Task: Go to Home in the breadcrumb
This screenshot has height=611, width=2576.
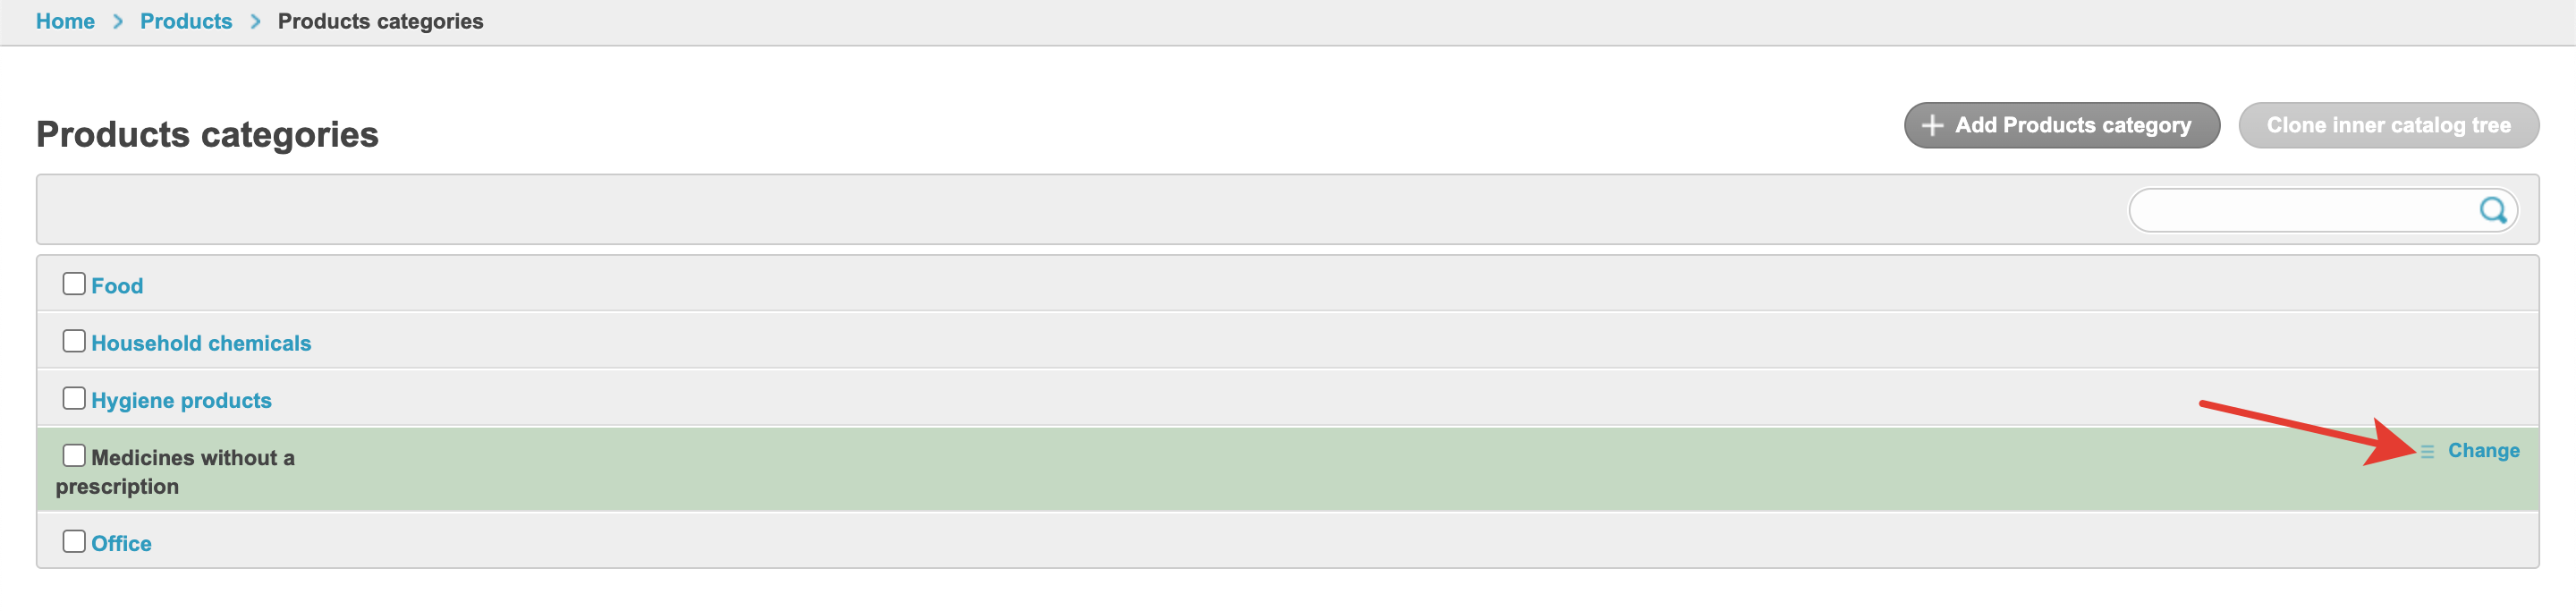Action: pos(65,21)
